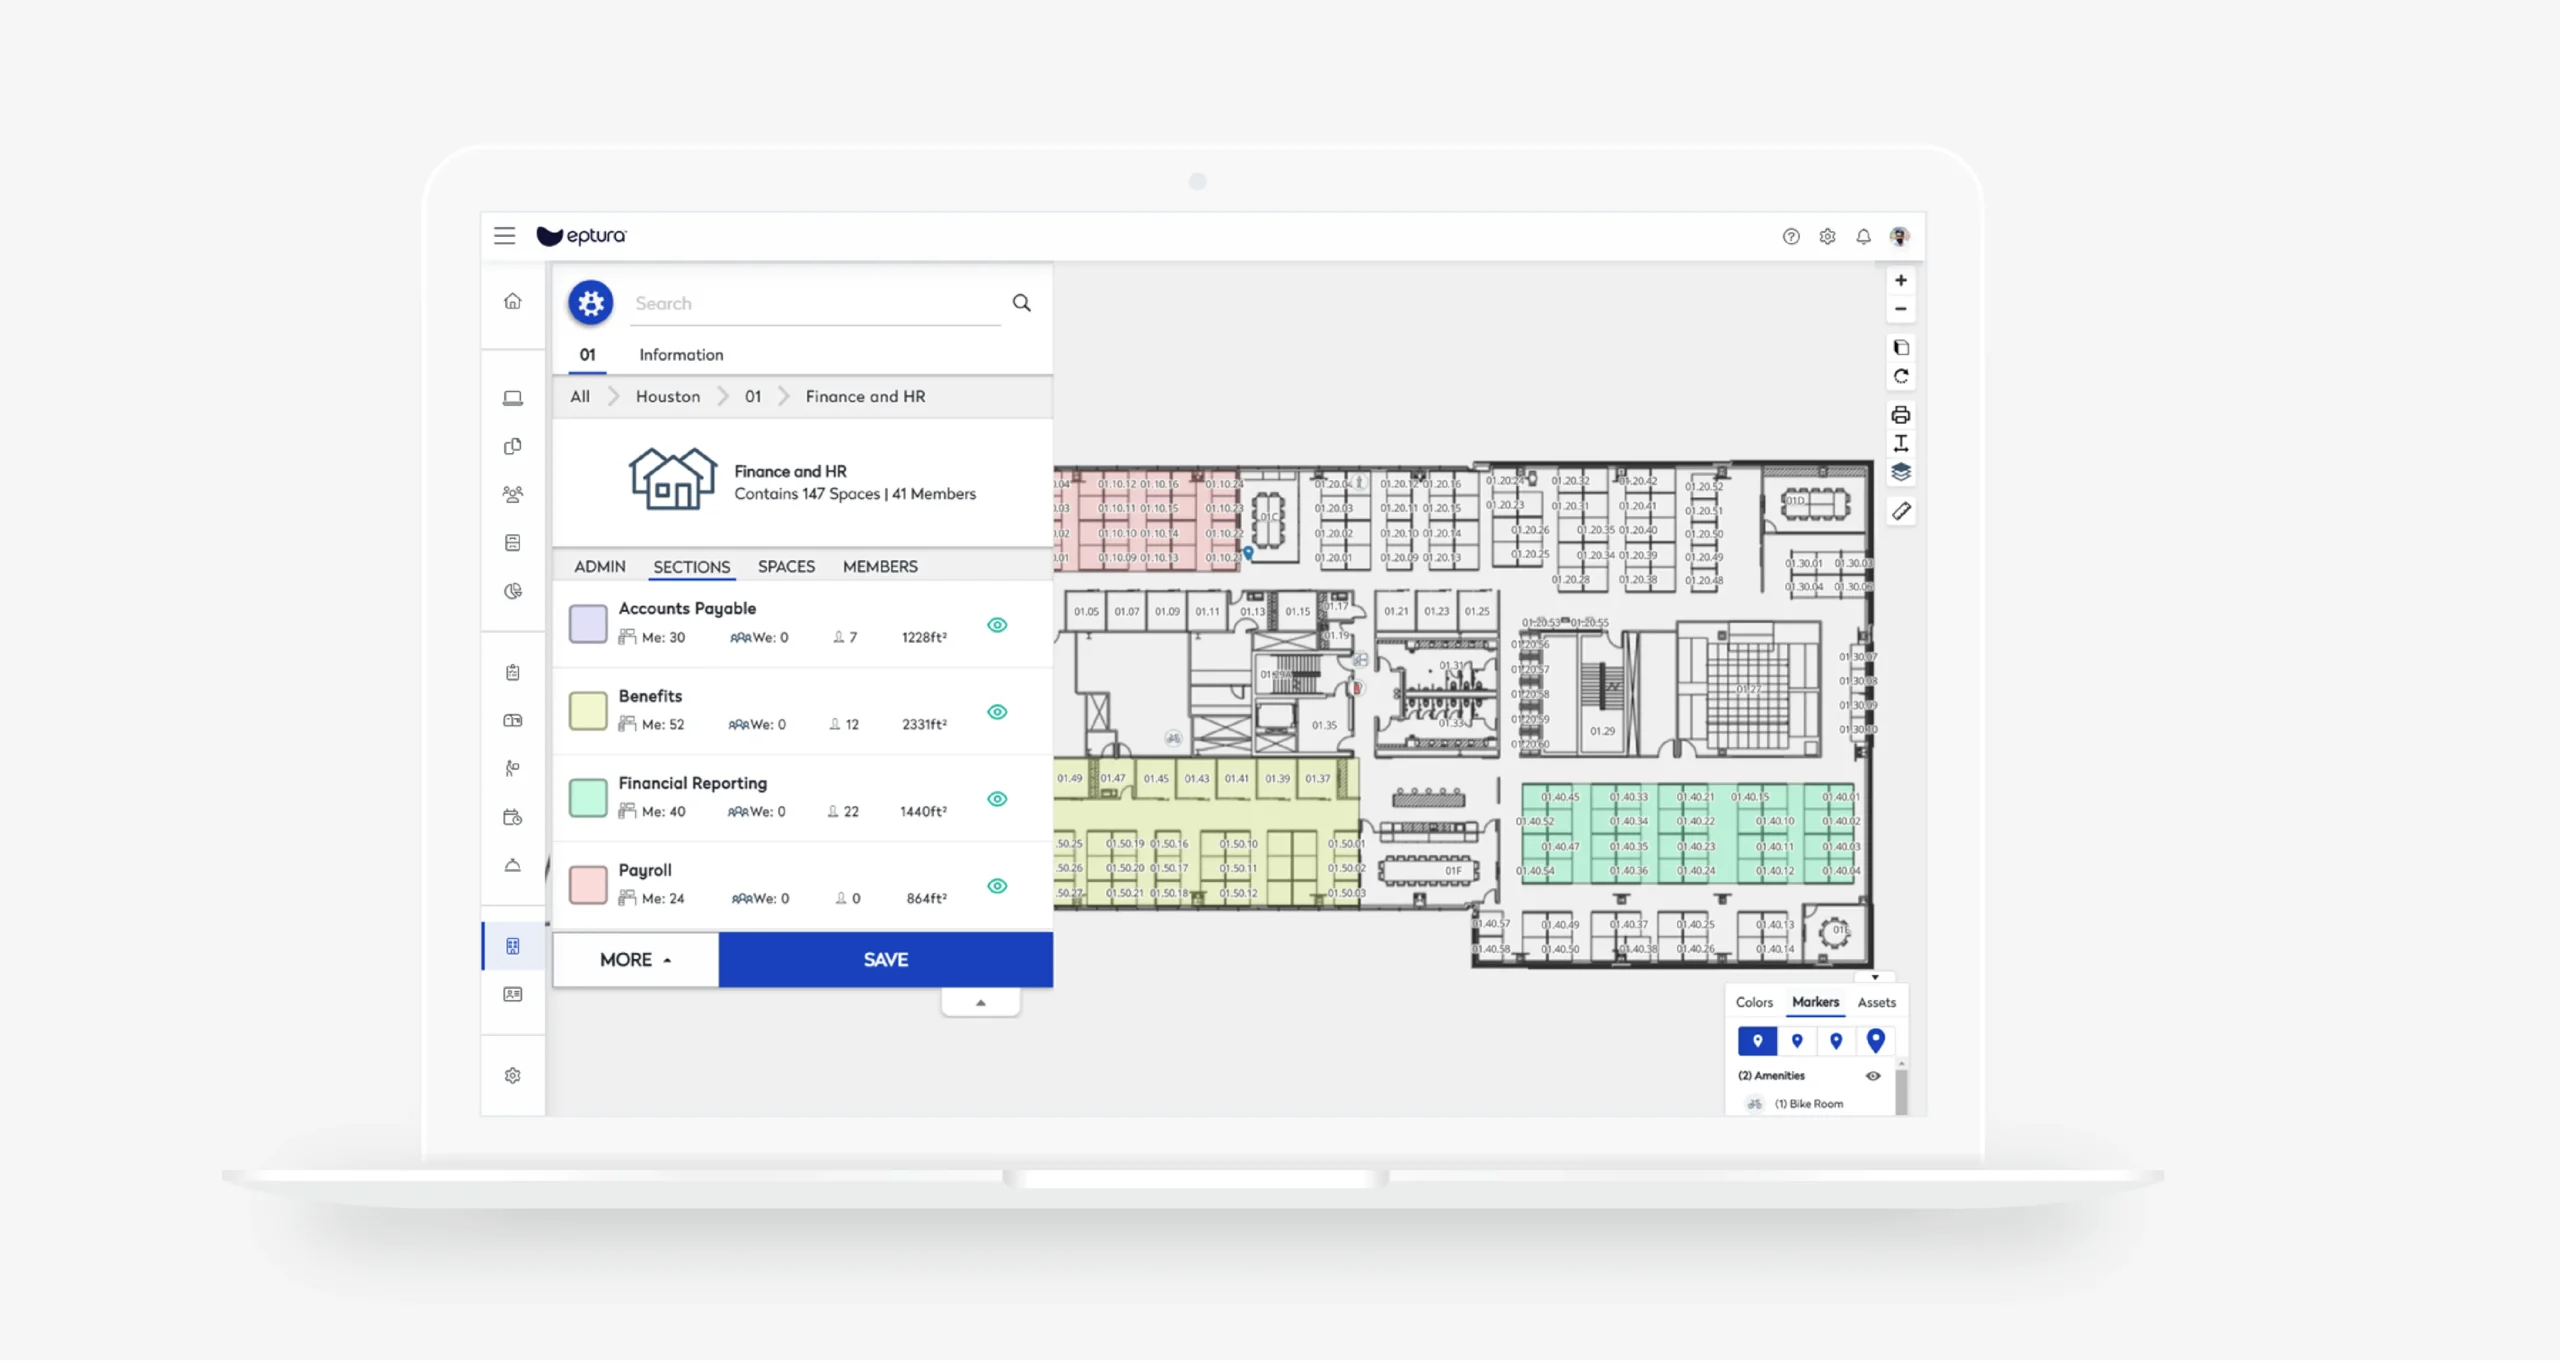The width and height of the screenshot is (2560, 1364).
Task: Click the Payroll pink color swatch
Action: click(x=588, y=885)
